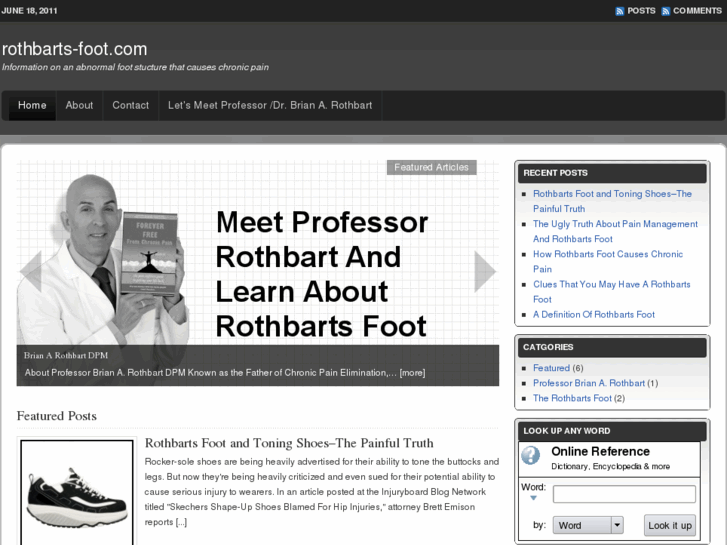The height and width of the screenshot is (545, 727).
Task: Click the [...] excerpt continuation link
Action: click(x=181, y=522)
